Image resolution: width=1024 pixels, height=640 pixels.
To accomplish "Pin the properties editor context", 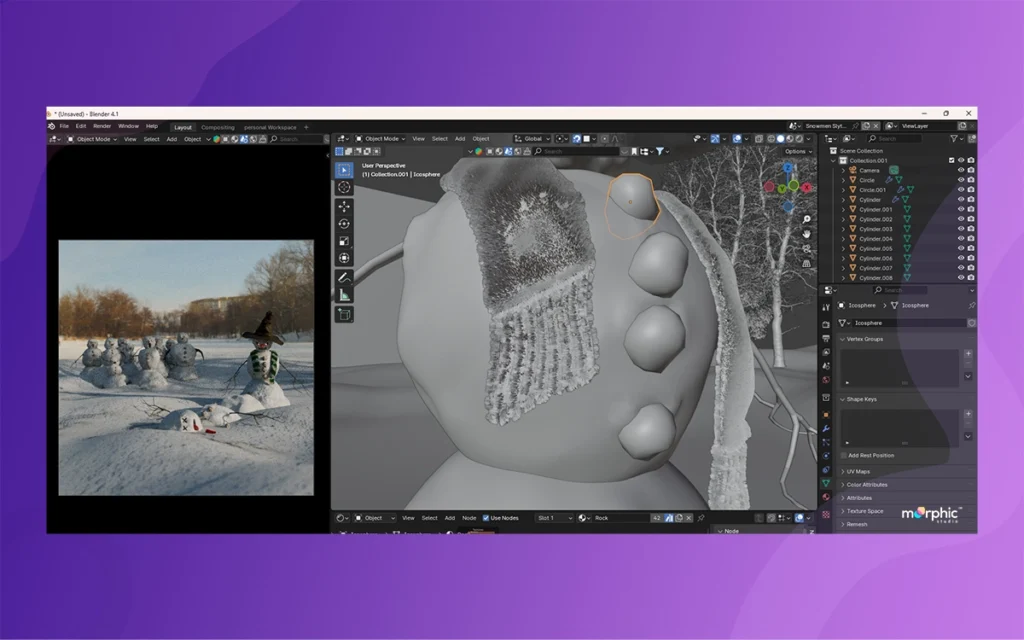I will (x=972, y=305).
